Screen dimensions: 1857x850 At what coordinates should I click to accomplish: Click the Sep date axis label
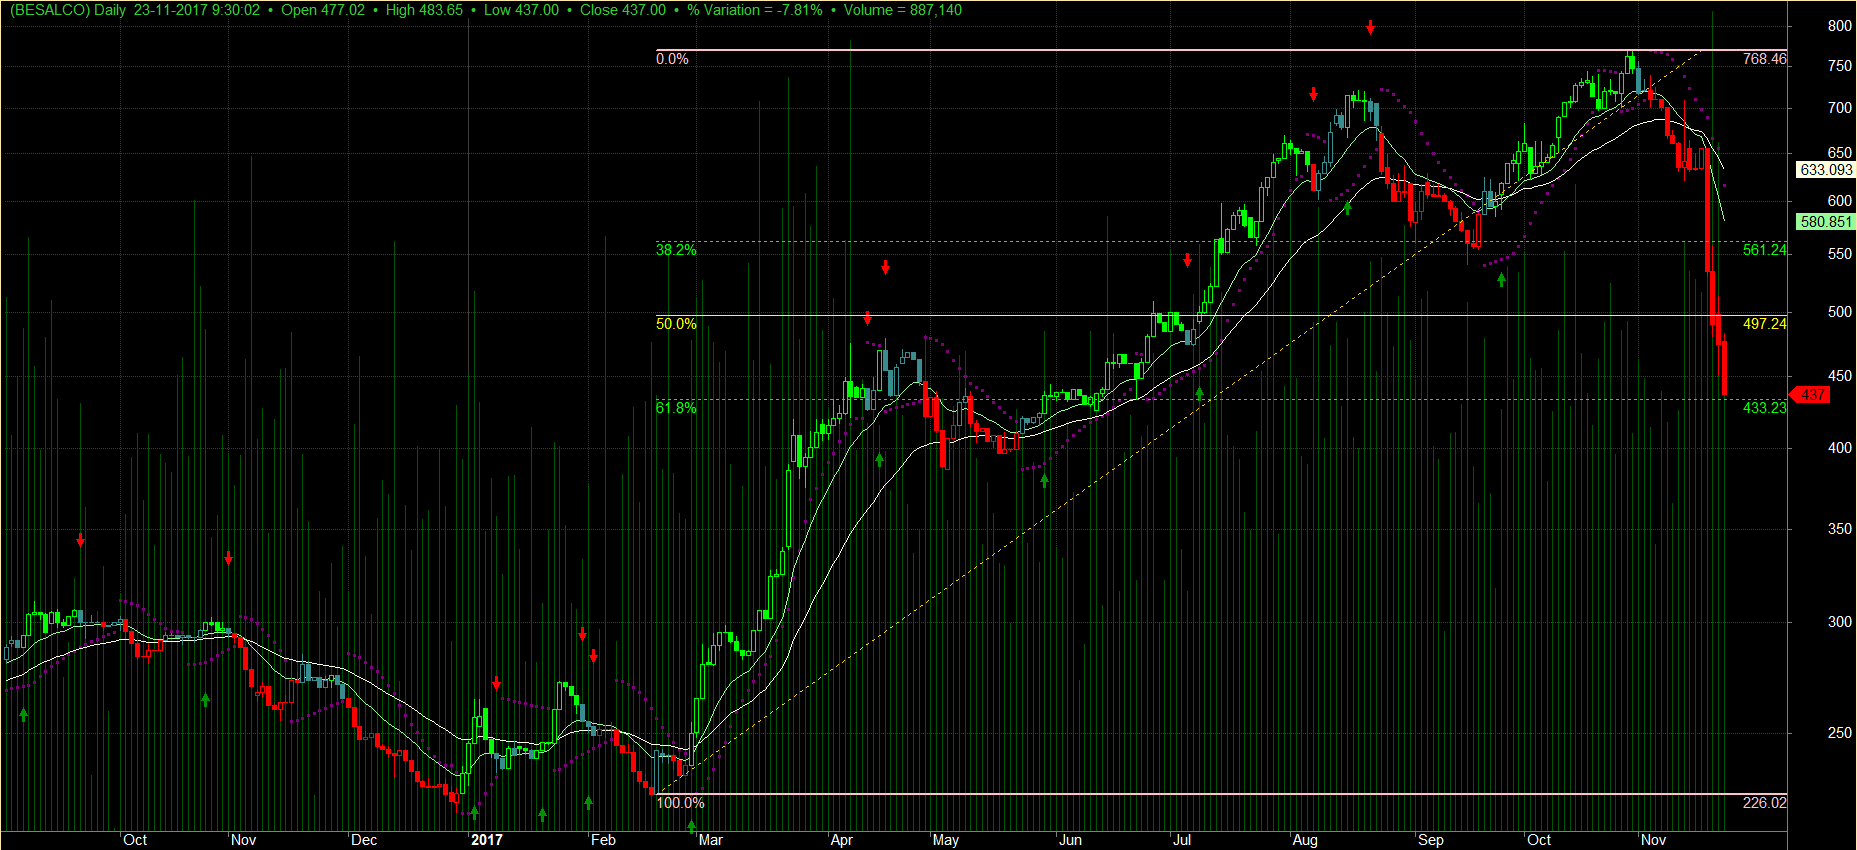click(1431, 840)
